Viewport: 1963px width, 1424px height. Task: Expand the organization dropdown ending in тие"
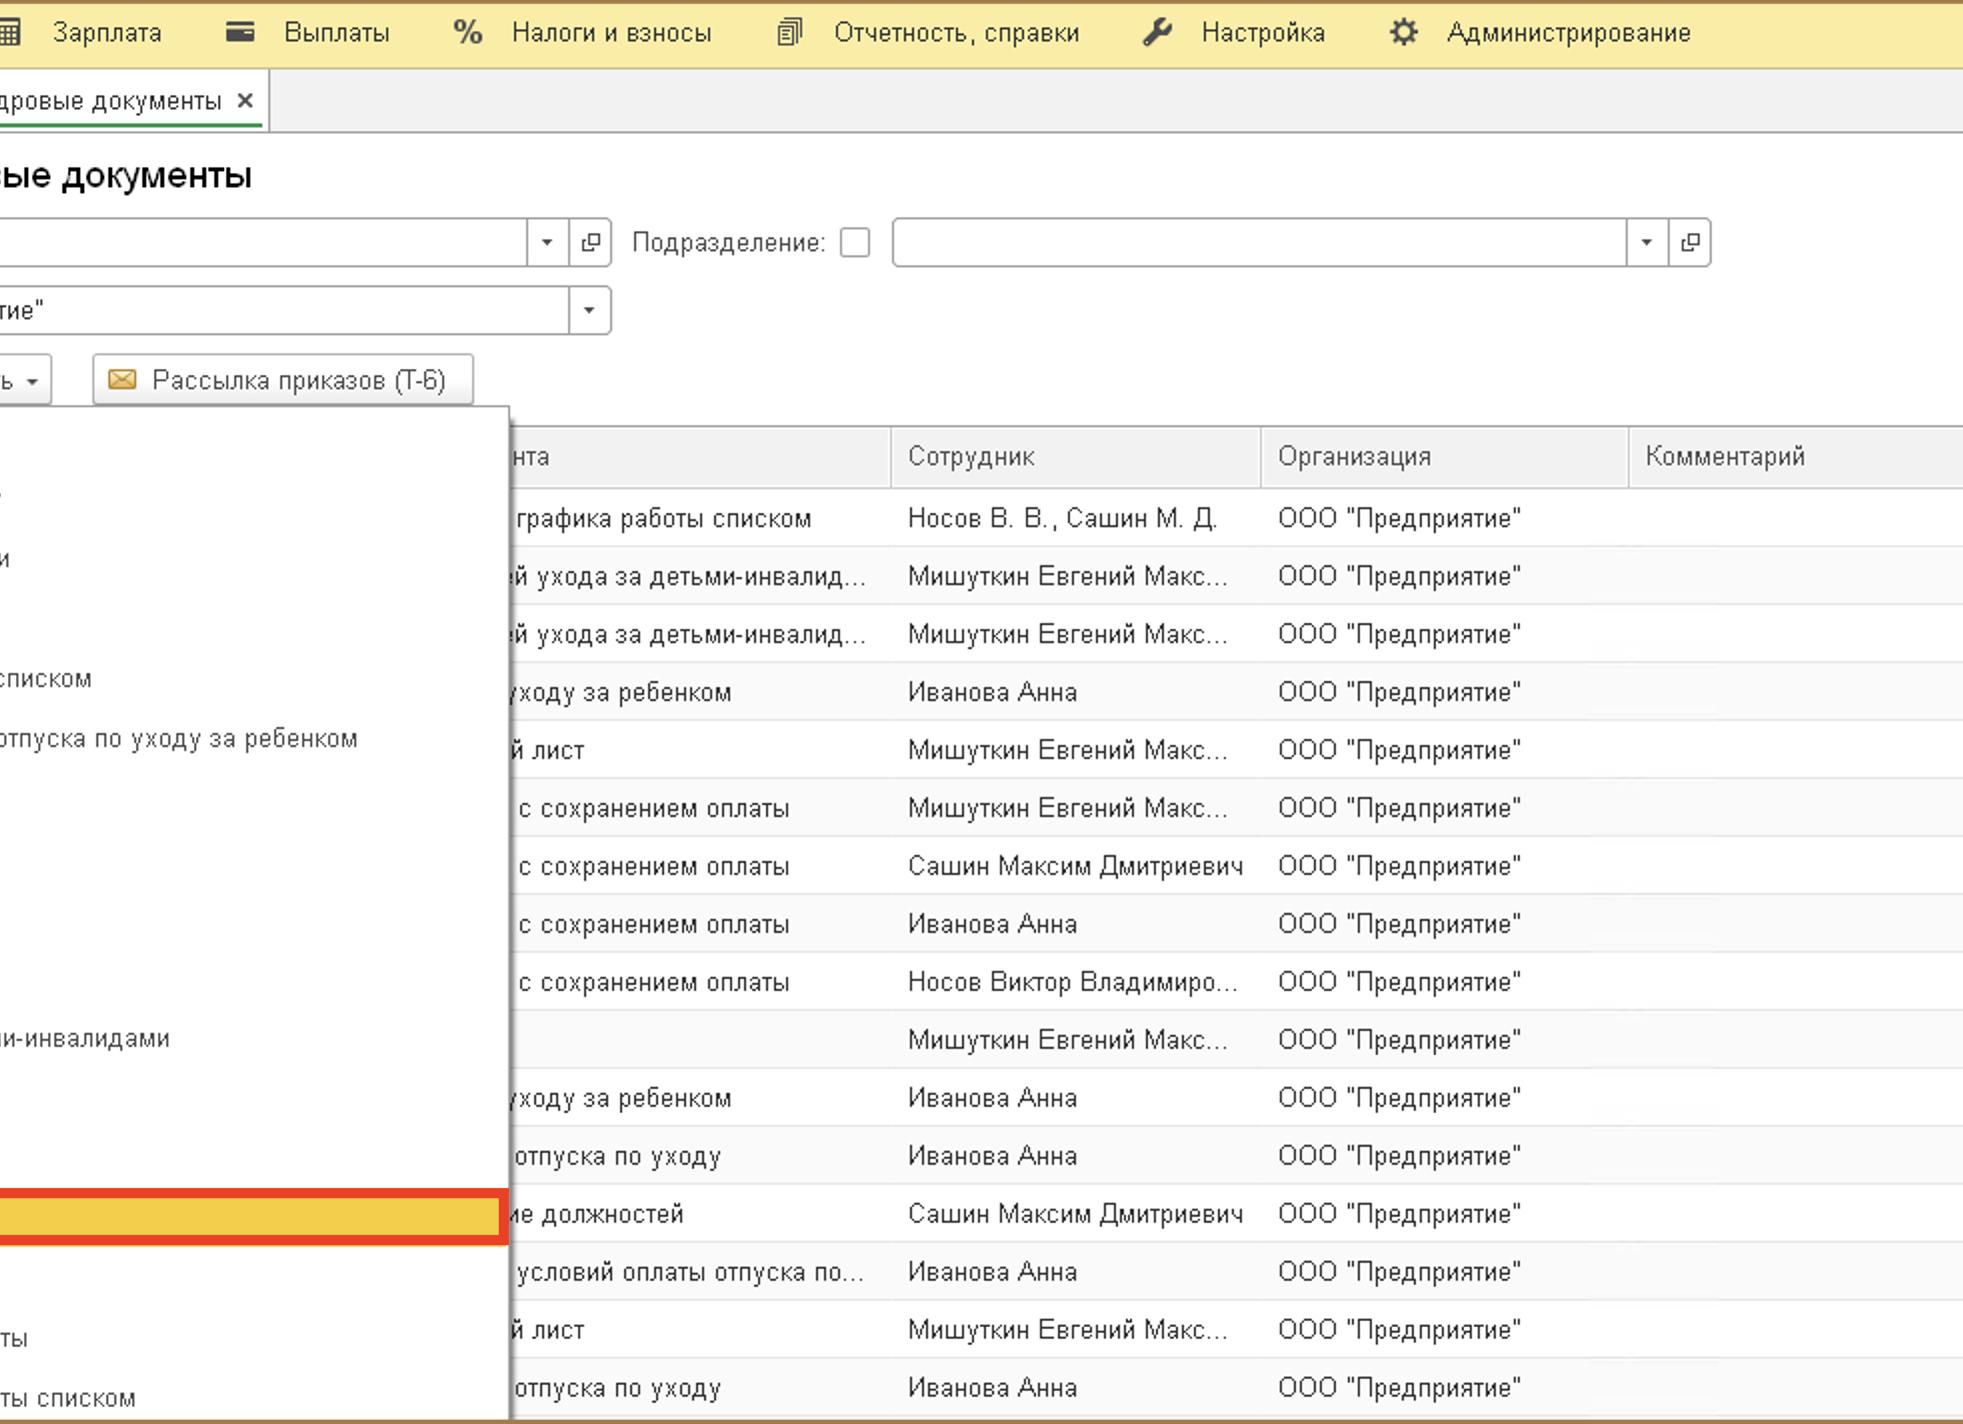click(589, 310)
